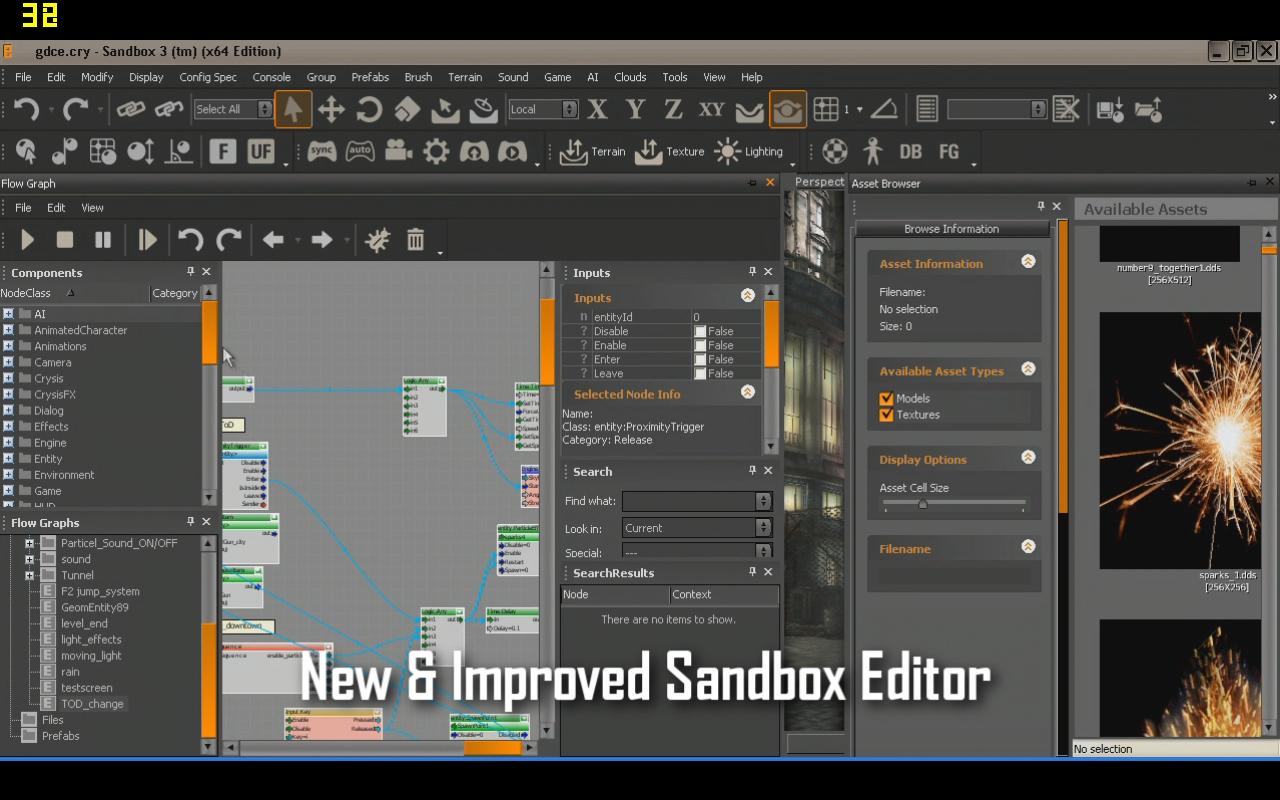1280x800 pixels.
Task: Activate the Rotate tool
Action: pos(369,109)
